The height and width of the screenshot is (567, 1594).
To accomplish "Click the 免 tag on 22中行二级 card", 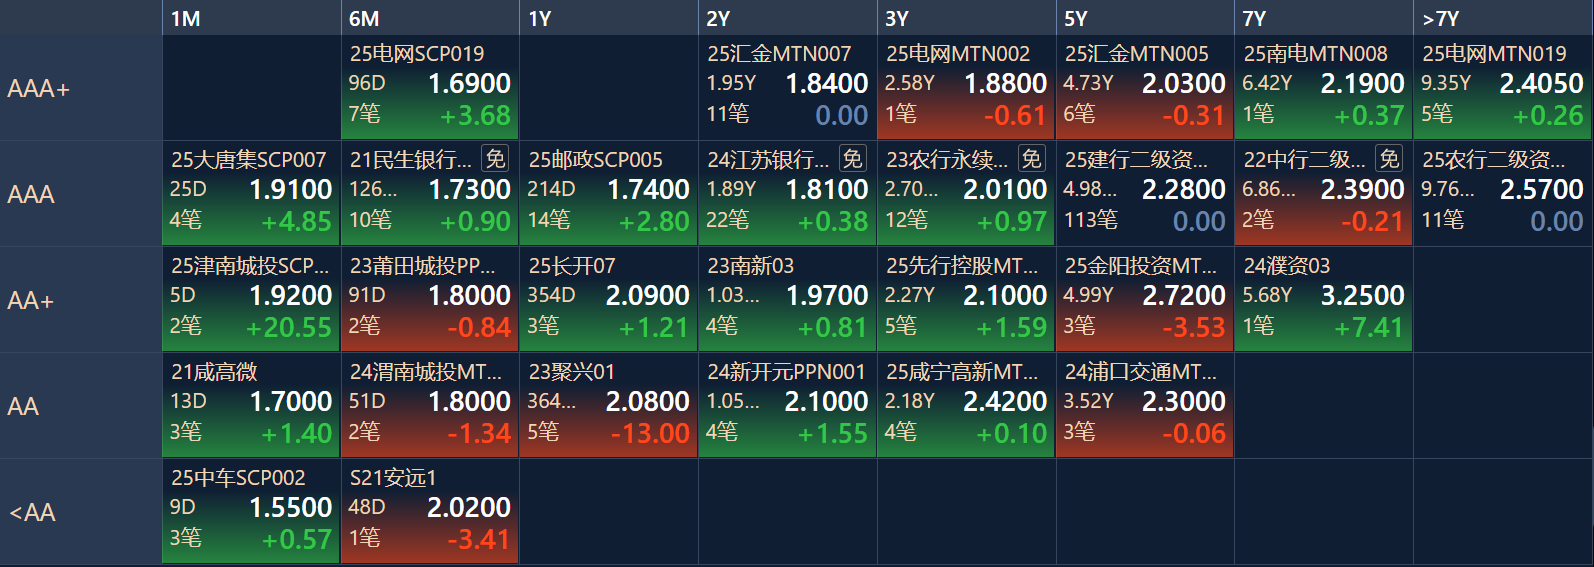I will [x=1389, y=159].
